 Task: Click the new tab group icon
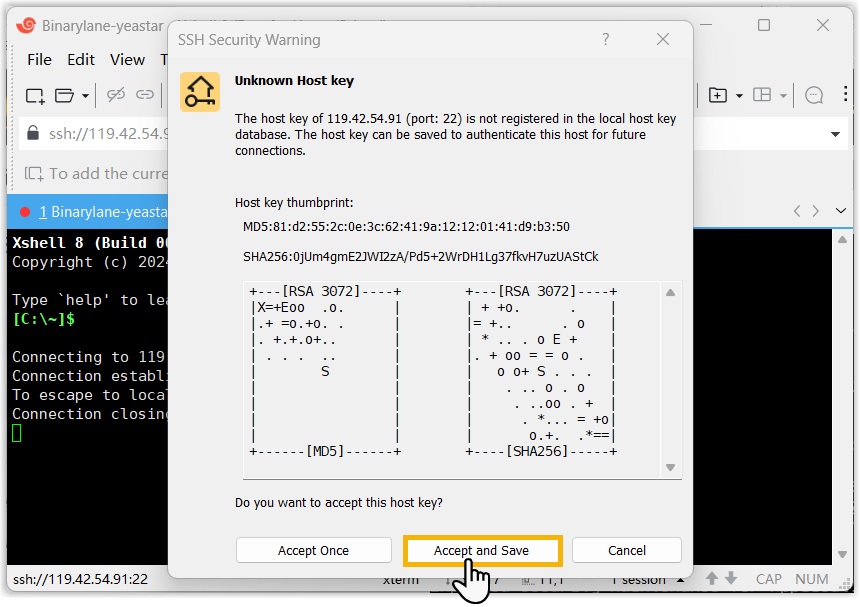[x=718, y=95]
